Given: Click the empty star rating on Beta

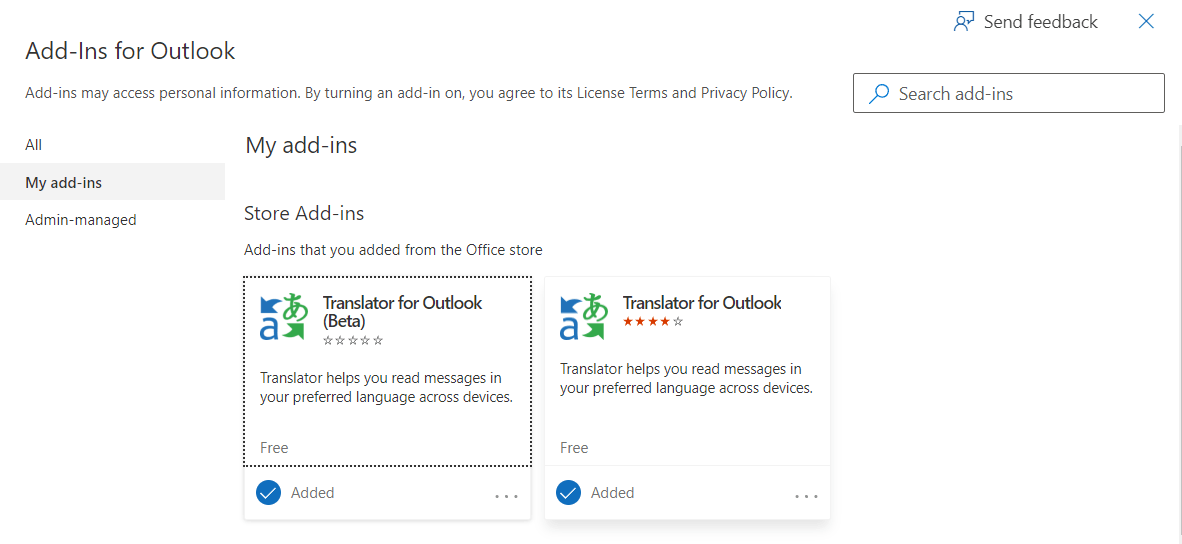Looking at the screenshot, I should 353,341.
